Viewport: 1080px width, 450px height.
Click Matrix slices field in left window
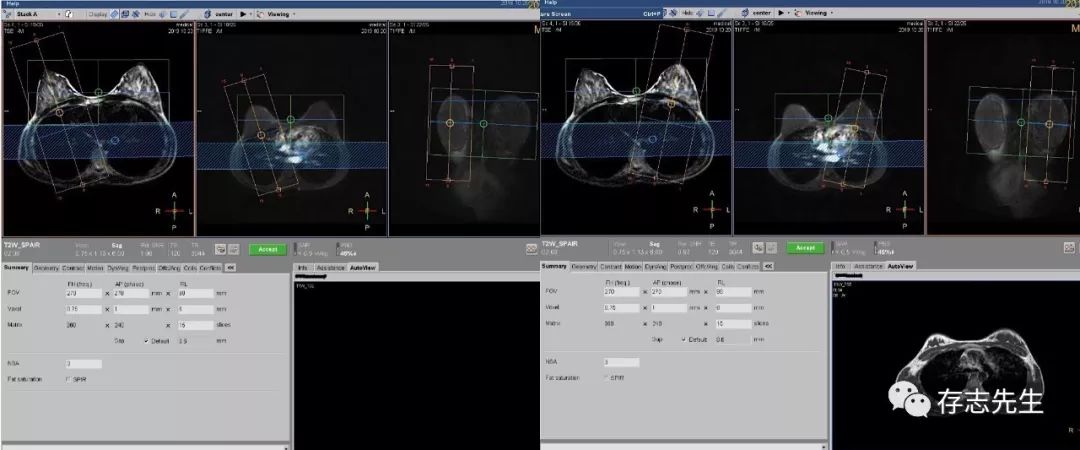[196, 325]
